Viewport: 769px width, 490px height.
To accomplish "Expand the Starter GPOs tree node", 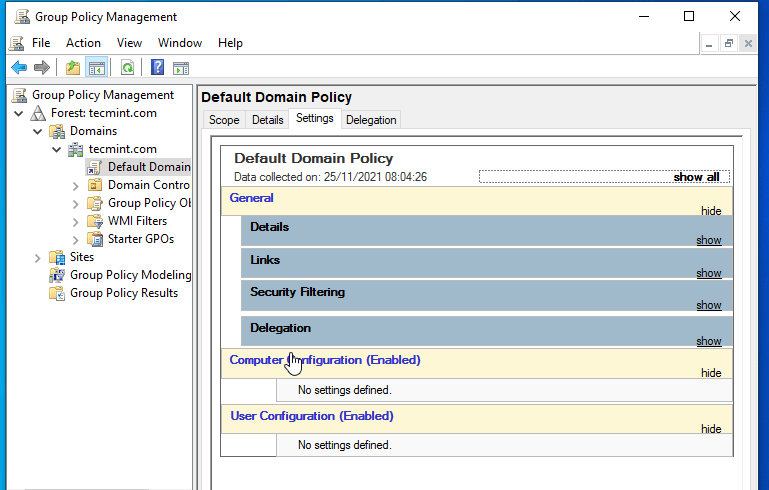I will click(x=76, y=239).
